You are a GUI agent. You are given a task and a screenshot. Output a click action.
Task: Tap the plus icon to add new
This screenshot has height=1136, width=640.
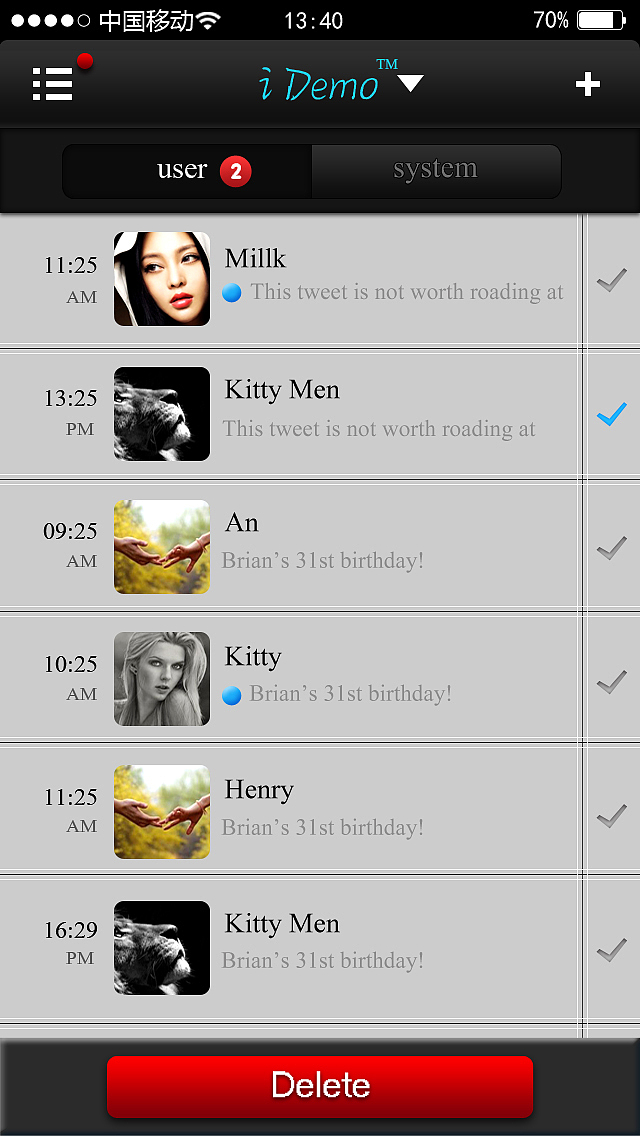pos(588,84)
